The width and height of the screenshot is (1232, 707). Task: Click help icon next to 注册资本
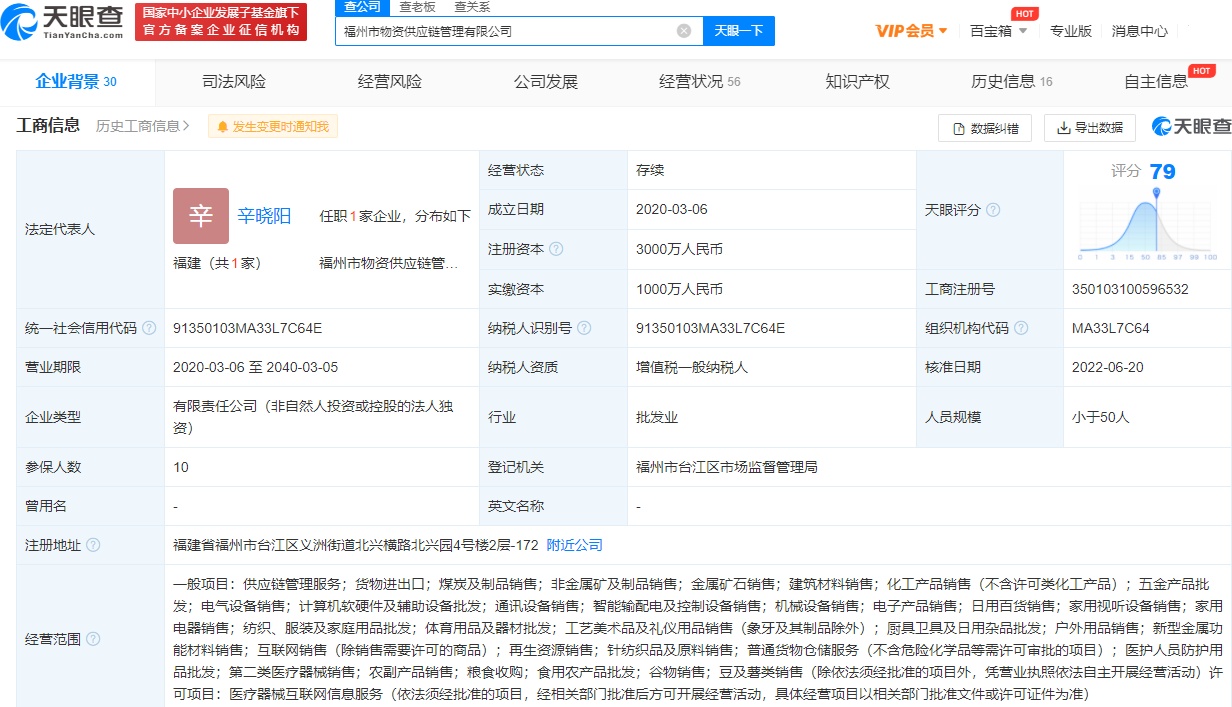pos(556,249)
